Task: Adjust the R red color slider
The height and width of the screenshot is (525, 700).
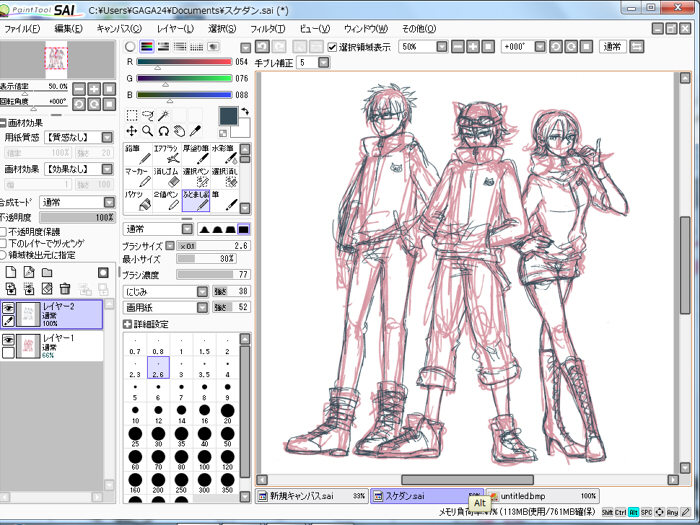Action: pyautogui.click(x=184, y=62)
